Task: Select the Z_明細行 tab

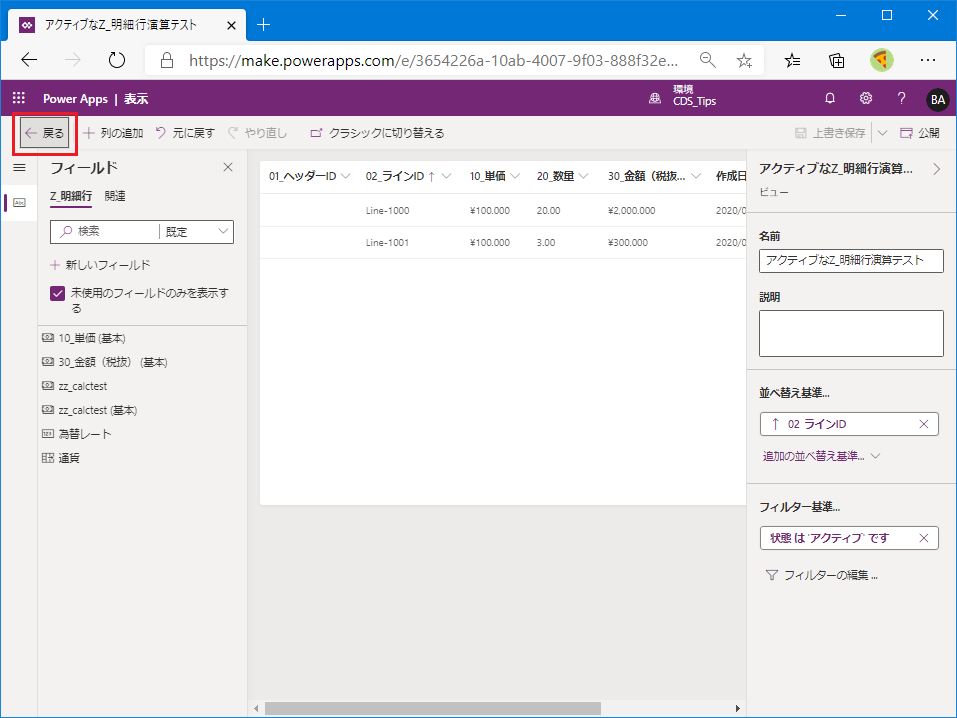Action: [x=71, y=196]
